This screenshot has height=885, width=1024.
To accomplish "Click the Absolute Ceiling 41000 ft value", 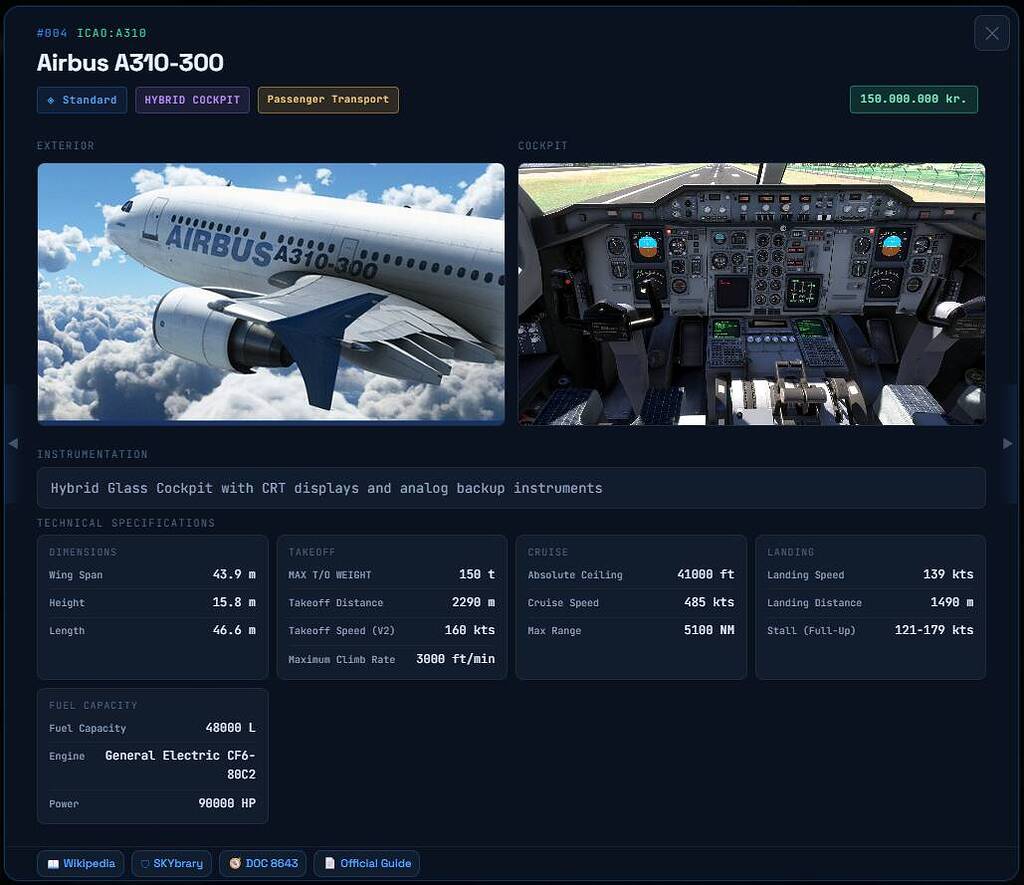I will 705,575.
